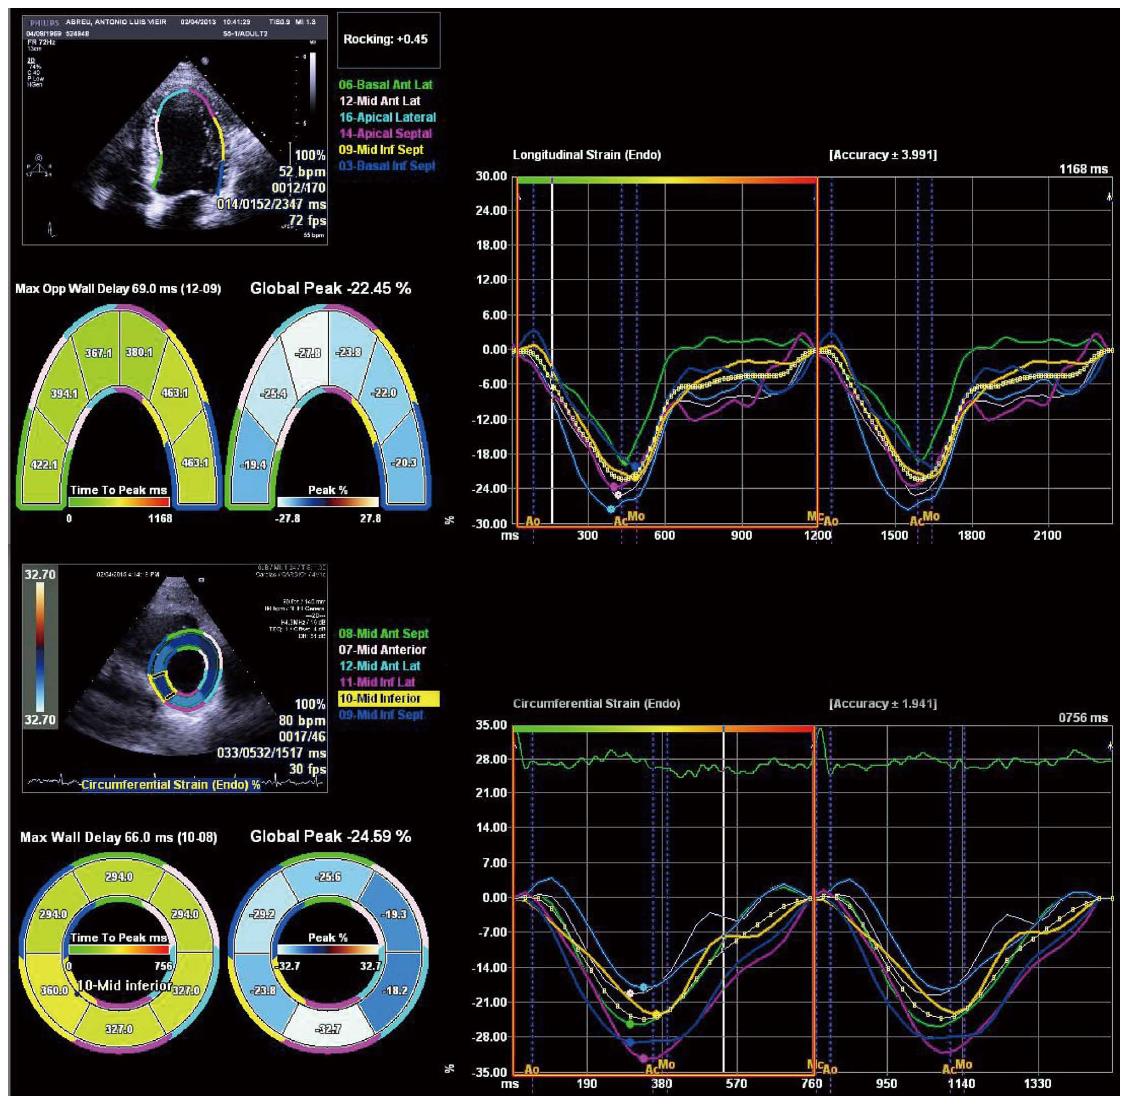This screenshot has height=1105, width=1129.
Task: Click the 0756 ms cycle length above the graph
Action: point(1083,718)
